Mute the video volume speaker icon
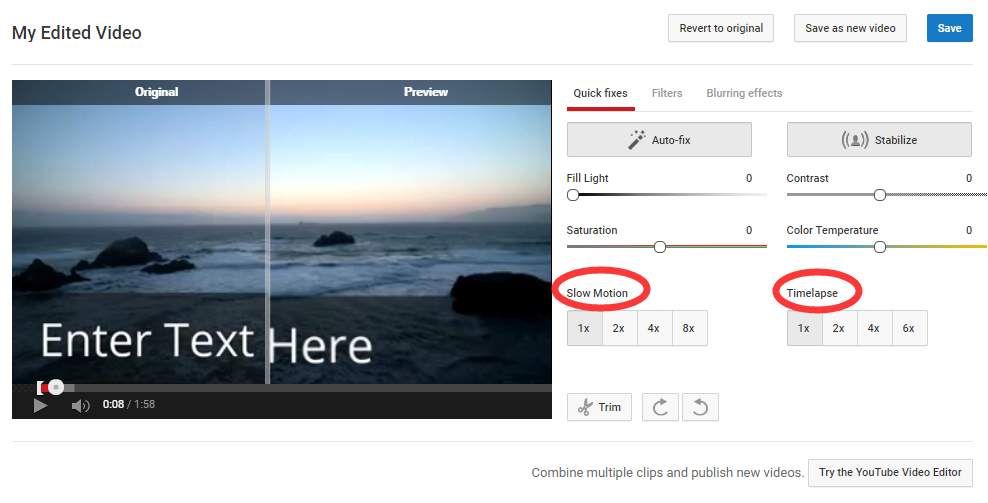The height and width of the screenshot is (503, 988). (80, 405)
